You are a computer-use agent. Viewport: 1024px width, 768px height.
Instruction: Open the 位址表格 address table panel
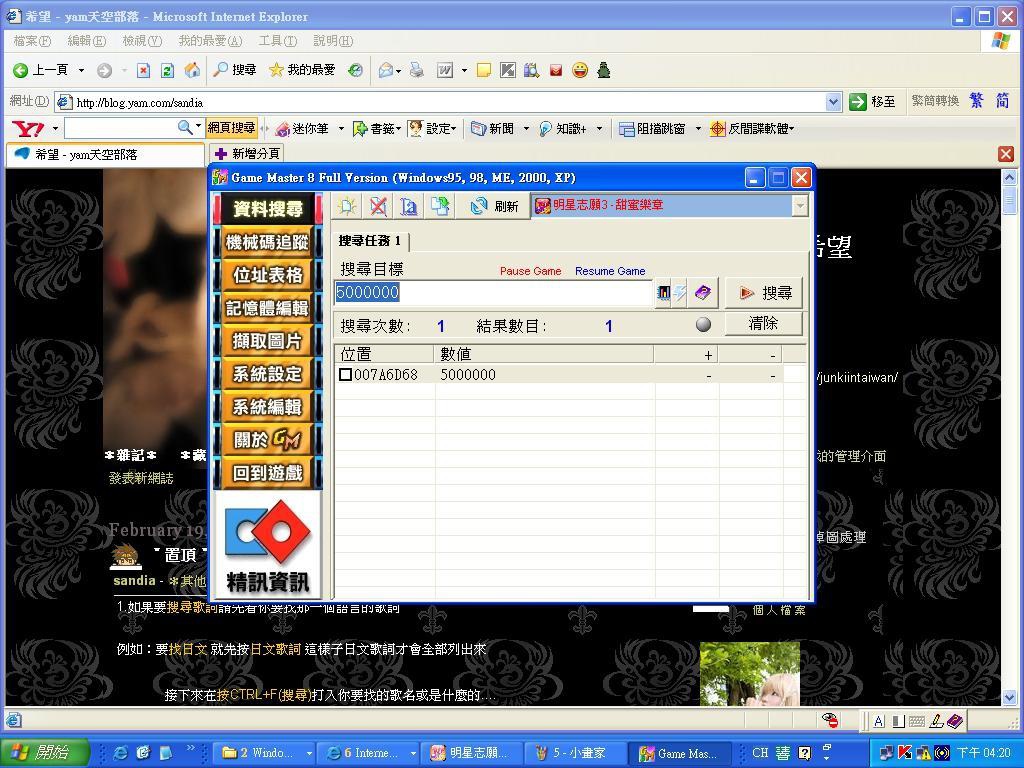pyautogui.click(x=268, y=275)
